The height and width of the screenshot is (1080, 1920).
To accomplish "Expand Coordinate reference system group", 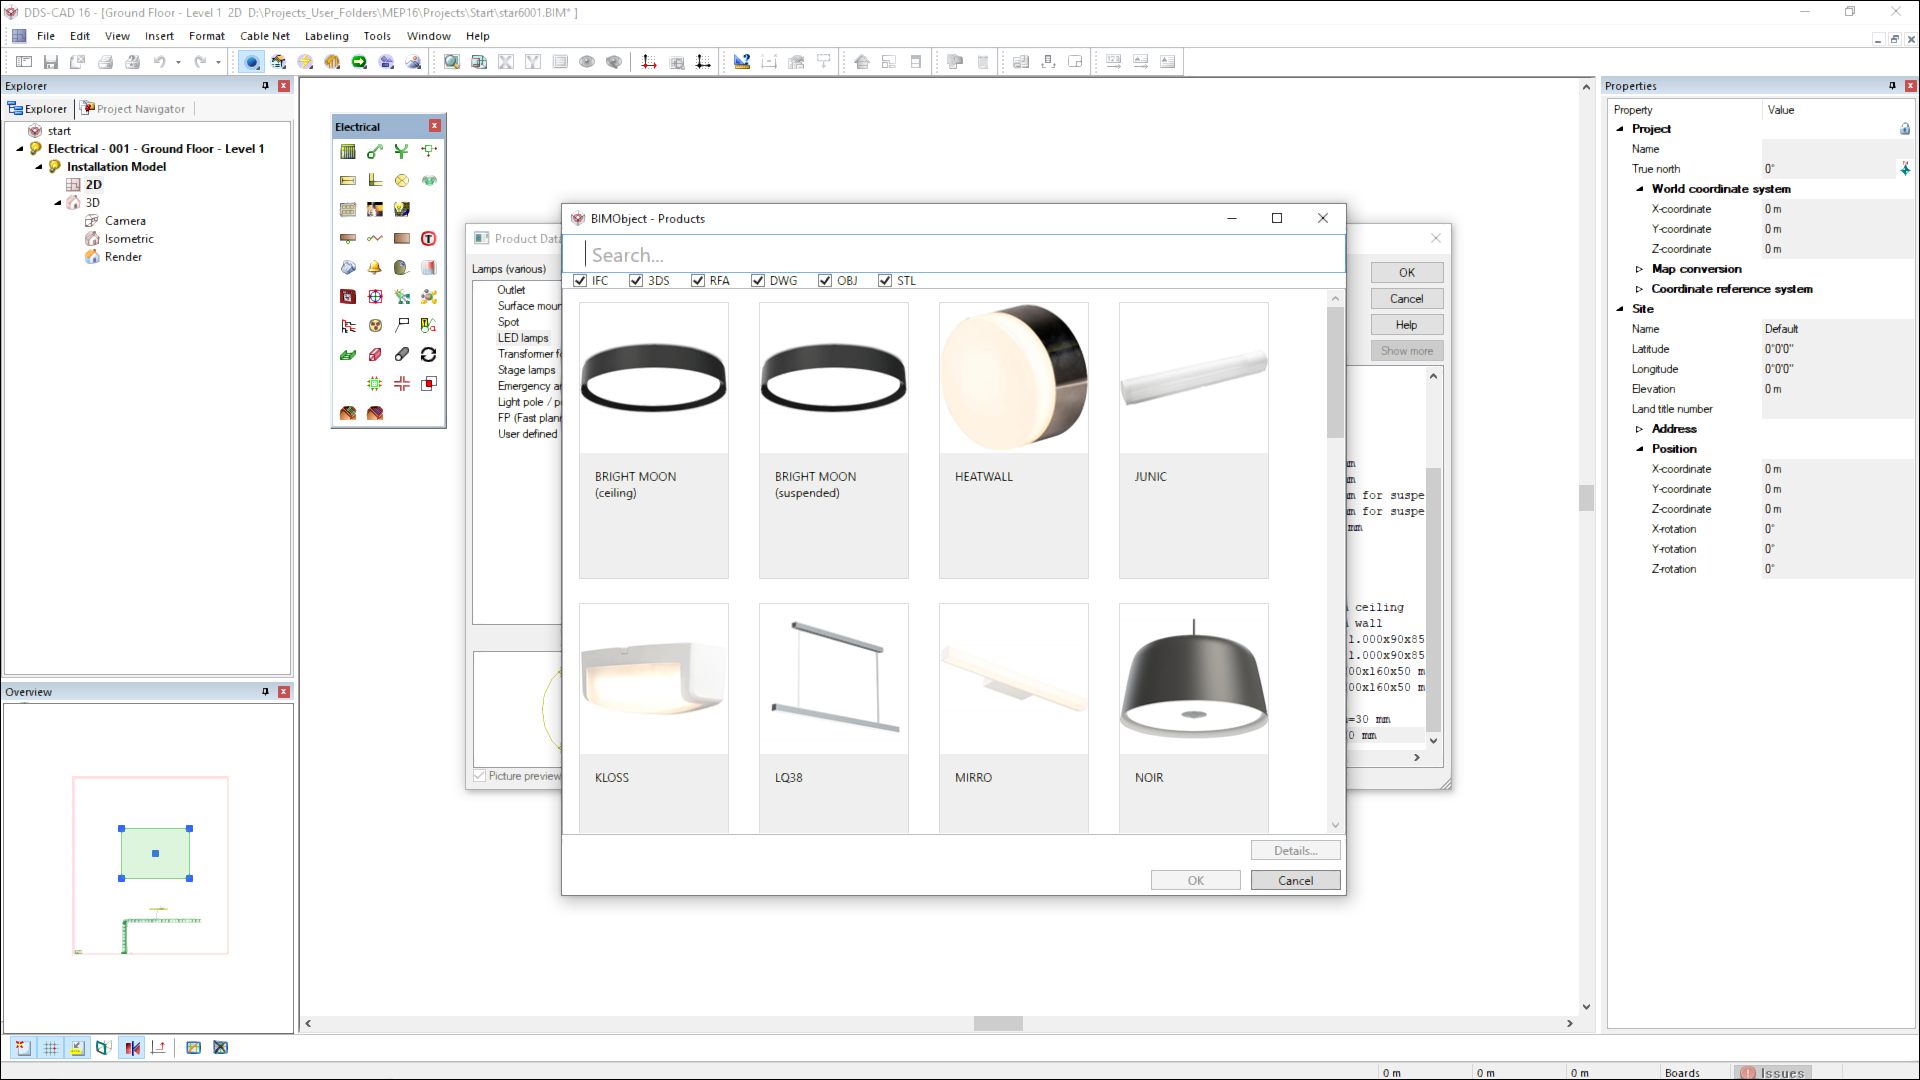I will pyautogui.click(x=1640, y=289).
